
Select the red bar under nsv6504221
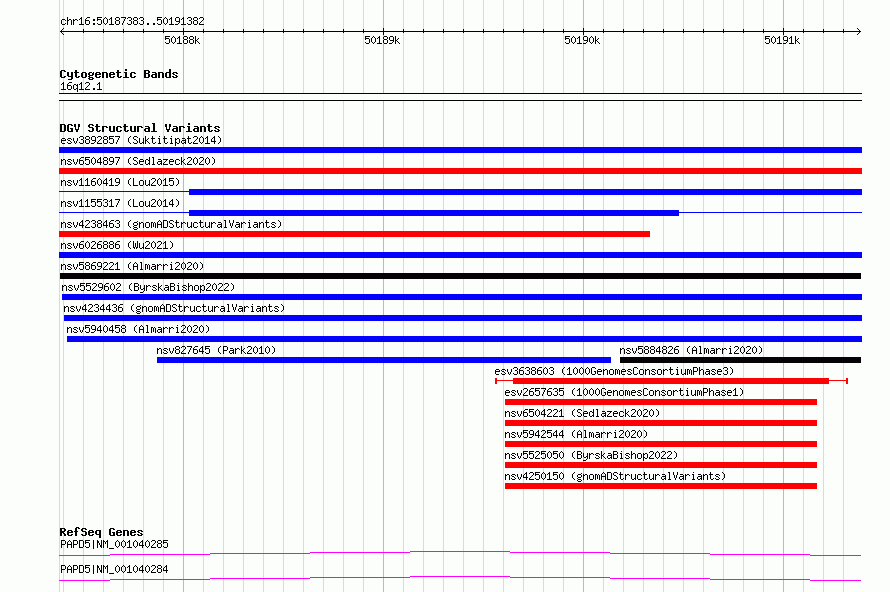click(x=661, y=423)
